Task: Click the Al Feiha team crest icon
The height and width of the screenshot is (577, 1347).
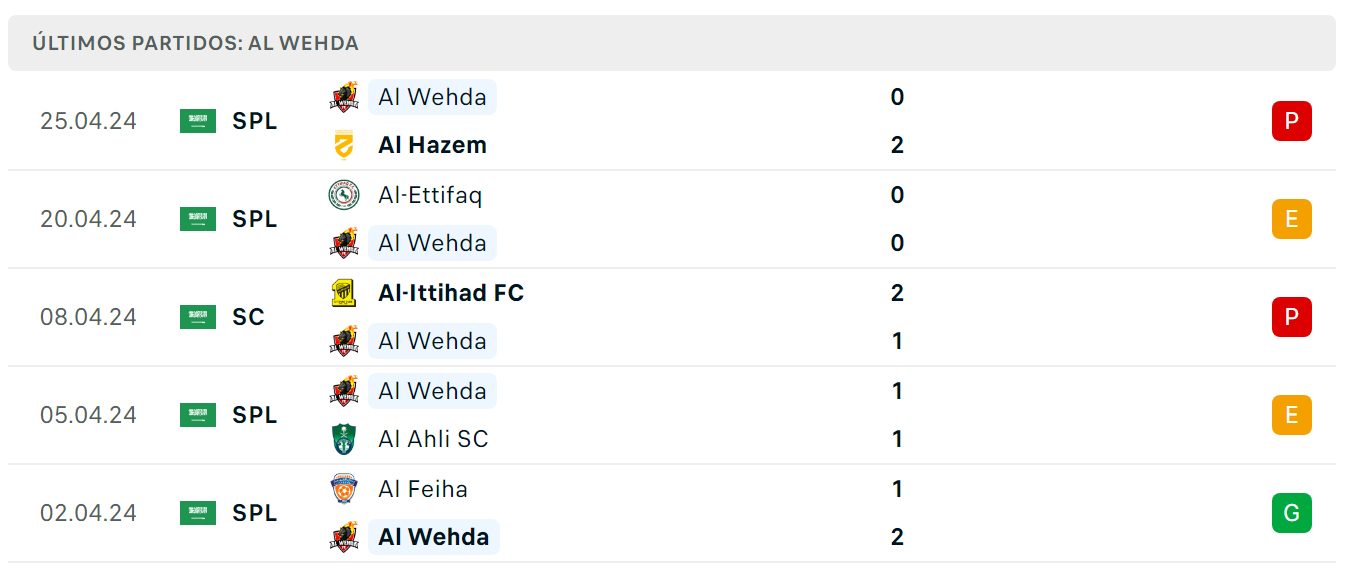Action: (344, 489)
